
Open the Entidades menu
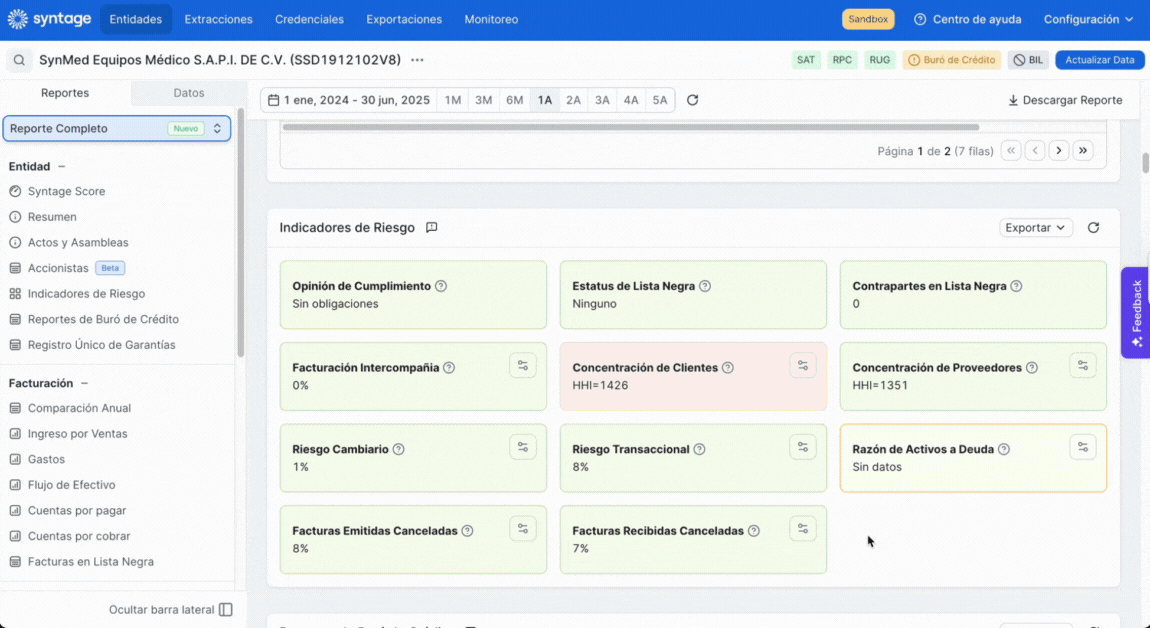[136, 19]
